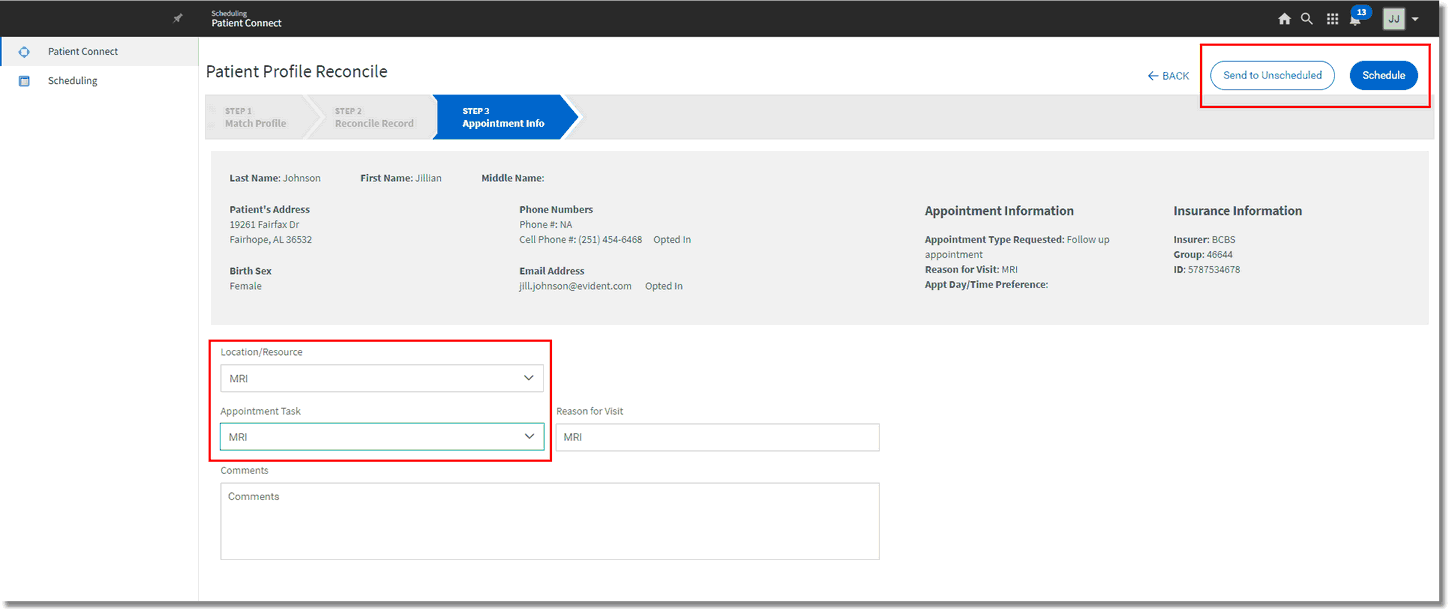Select Step 3 Appointment Info
1449x611 pixels.
click(x=503, y=117)
